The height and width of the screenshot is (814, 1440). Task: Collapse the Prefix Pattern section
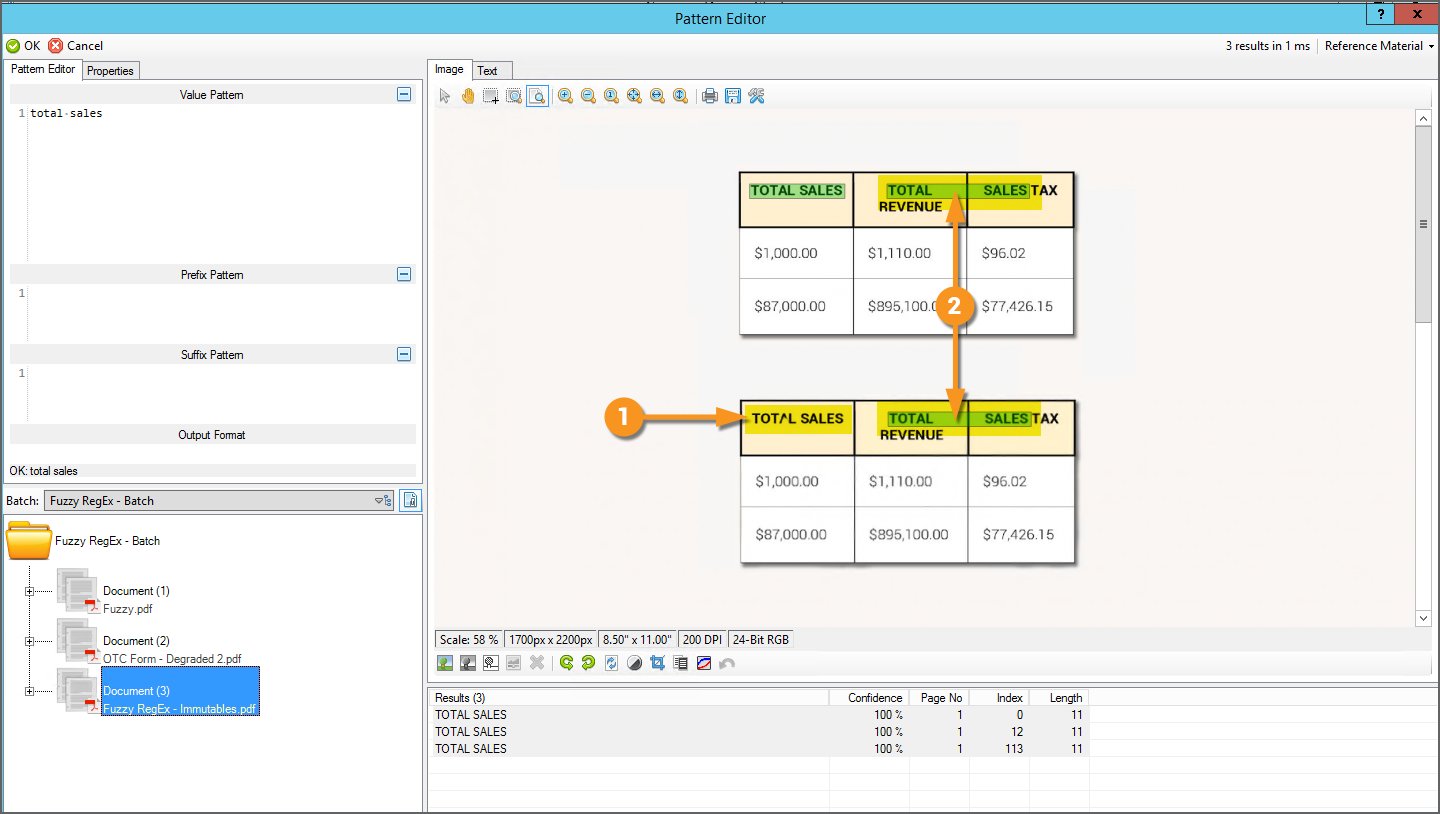[404, 274]
